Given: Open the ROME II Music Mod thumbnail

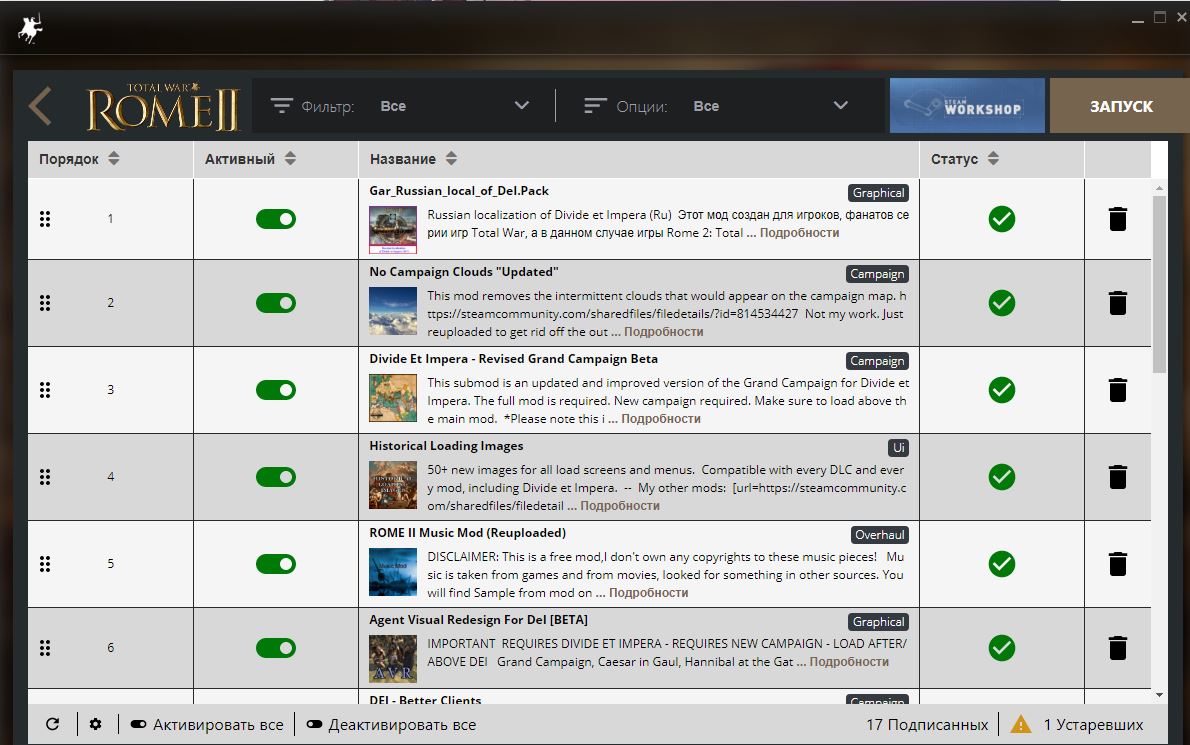Looking at the screenshot, I should click(x=393, y=572).
